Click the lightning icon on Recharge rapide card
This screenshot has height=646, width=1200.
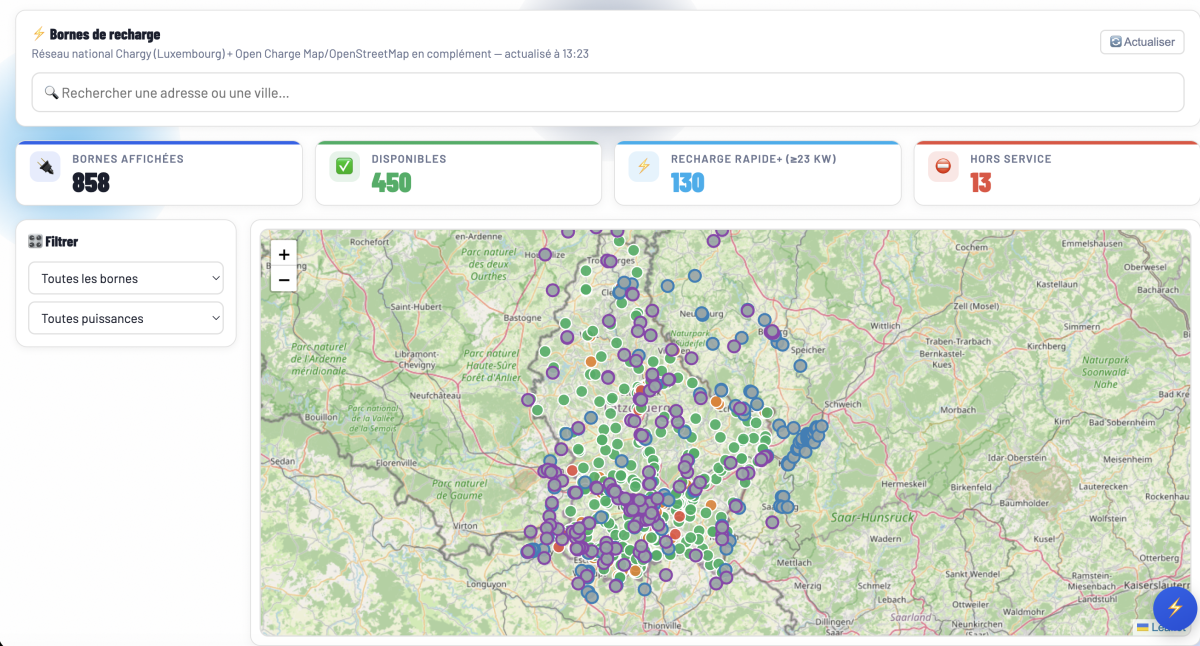[644, 166]
